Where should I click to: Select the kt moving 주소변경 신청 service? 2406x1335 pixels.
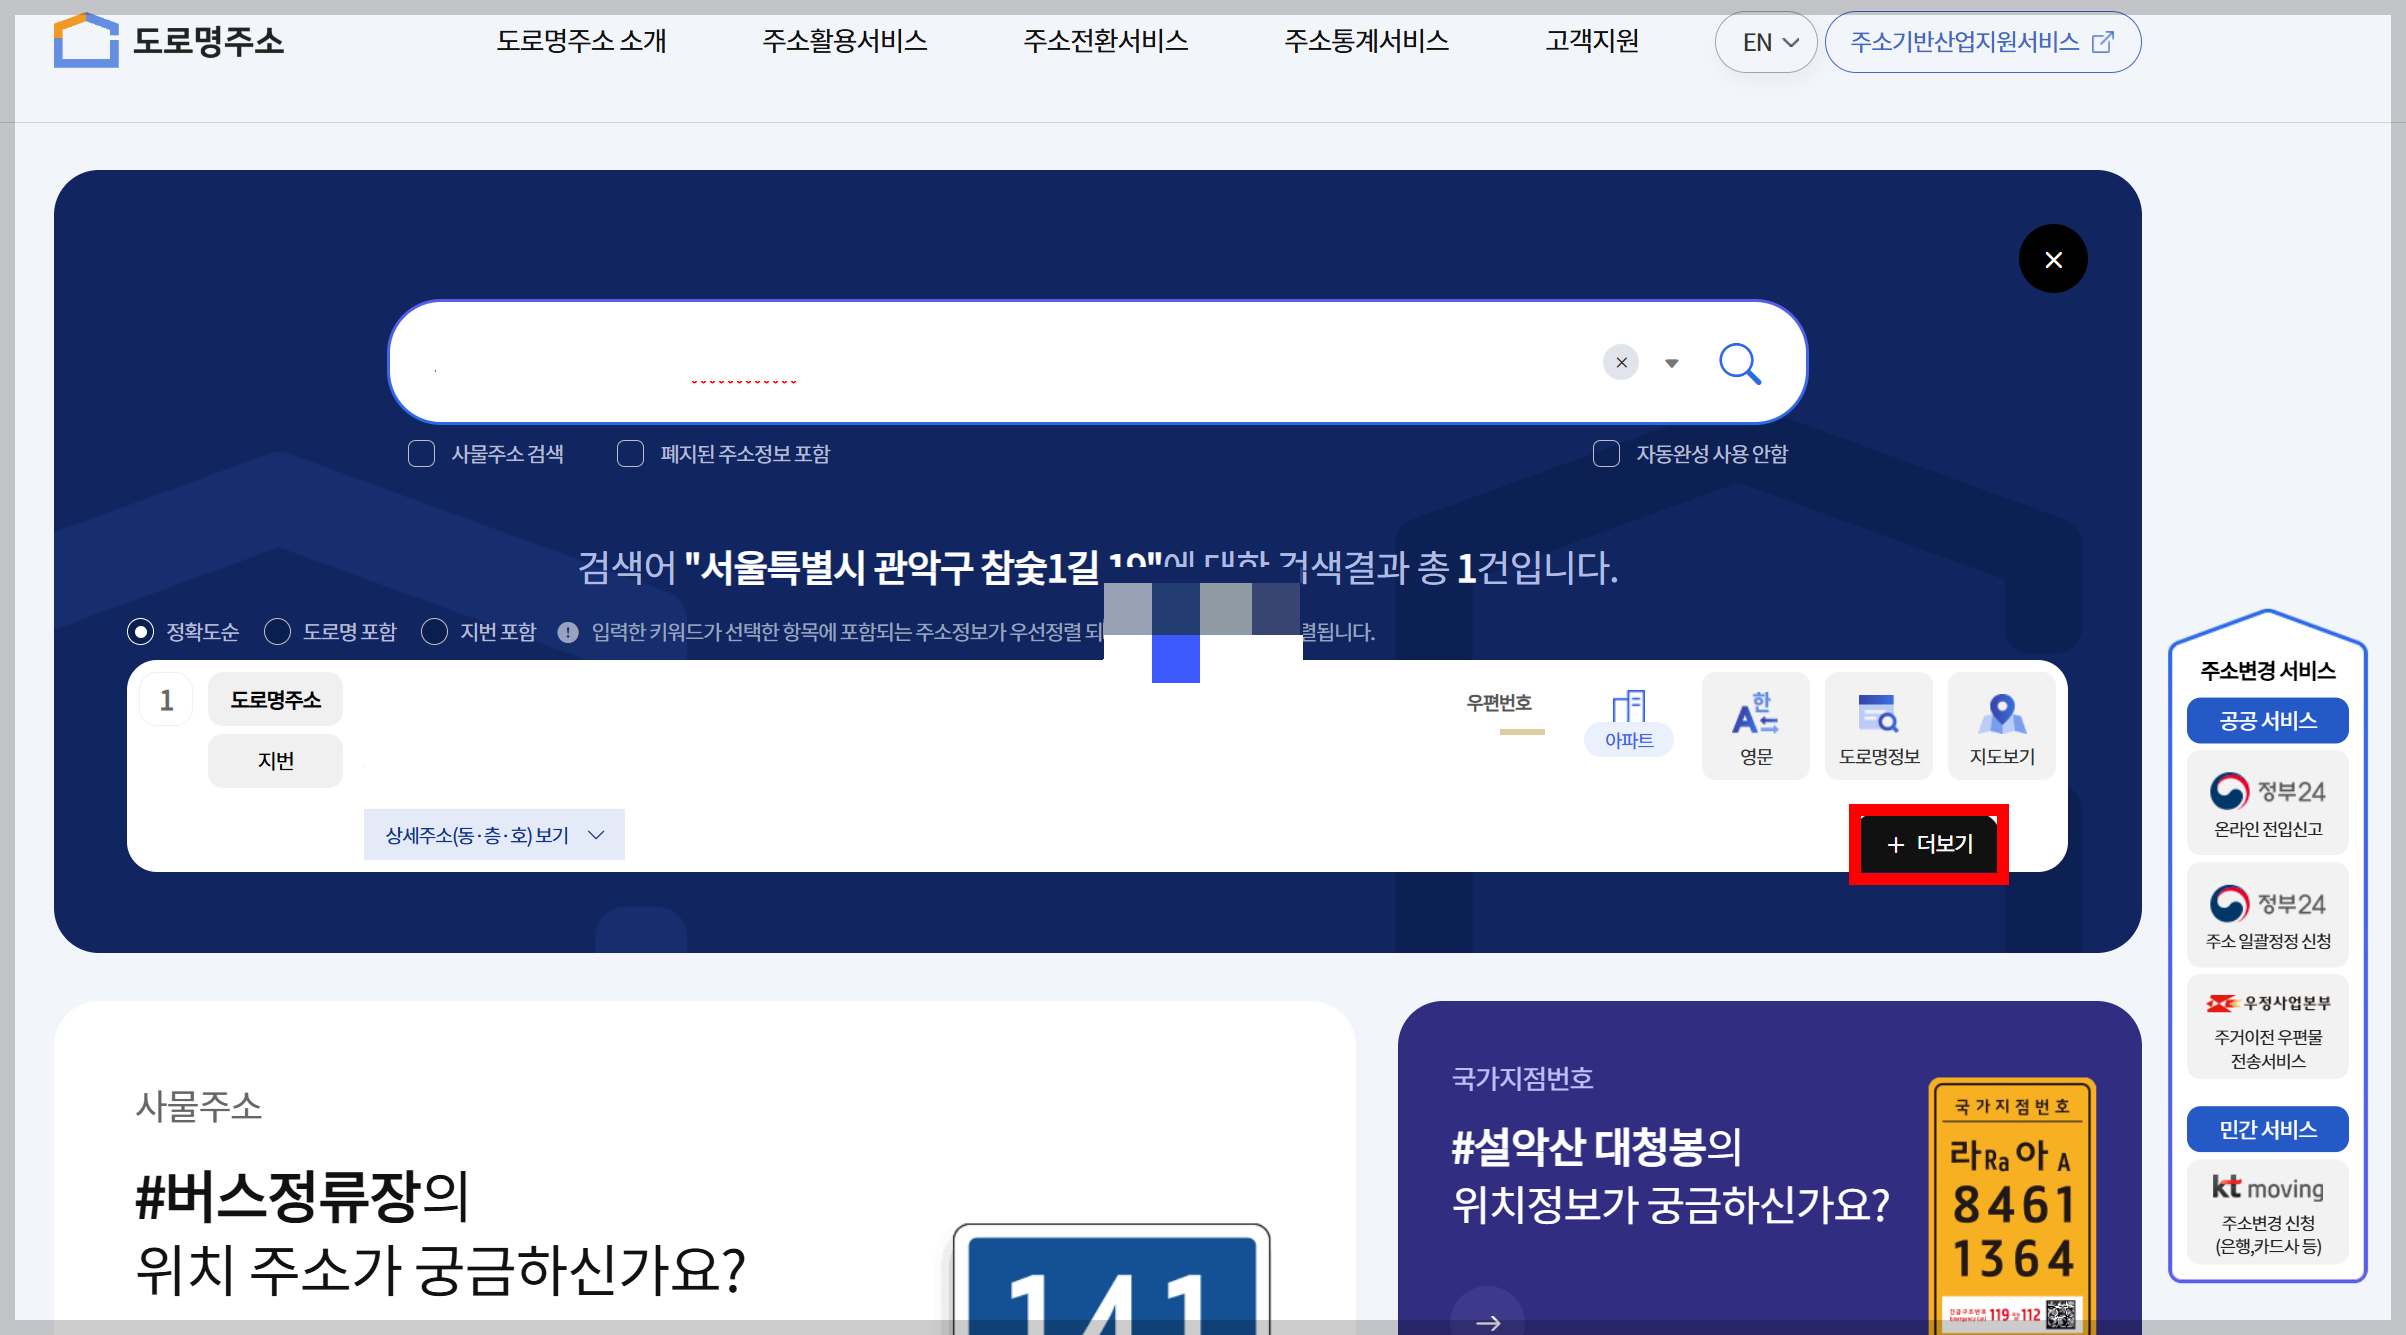tap(2267, 1212)
